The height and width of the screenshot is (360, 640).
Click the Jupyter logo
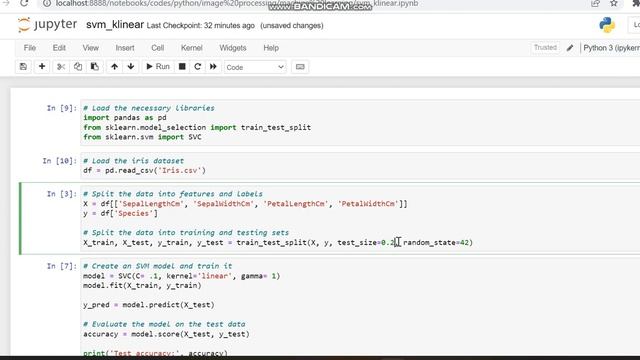(47, 25)
